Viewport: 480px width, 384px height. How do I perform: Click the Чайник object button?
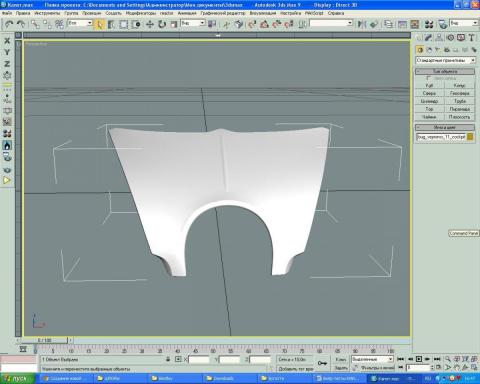click(x=429, y=117)
